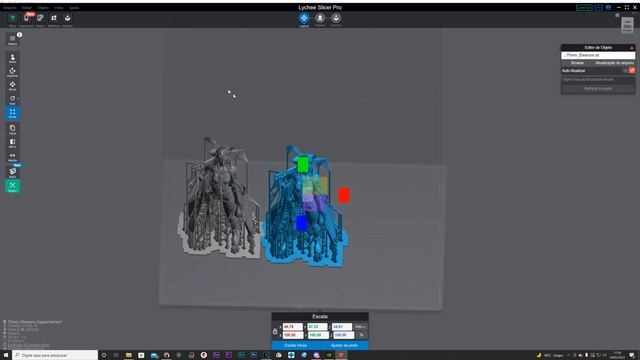Click the Windows Start button

coord(6,355)
